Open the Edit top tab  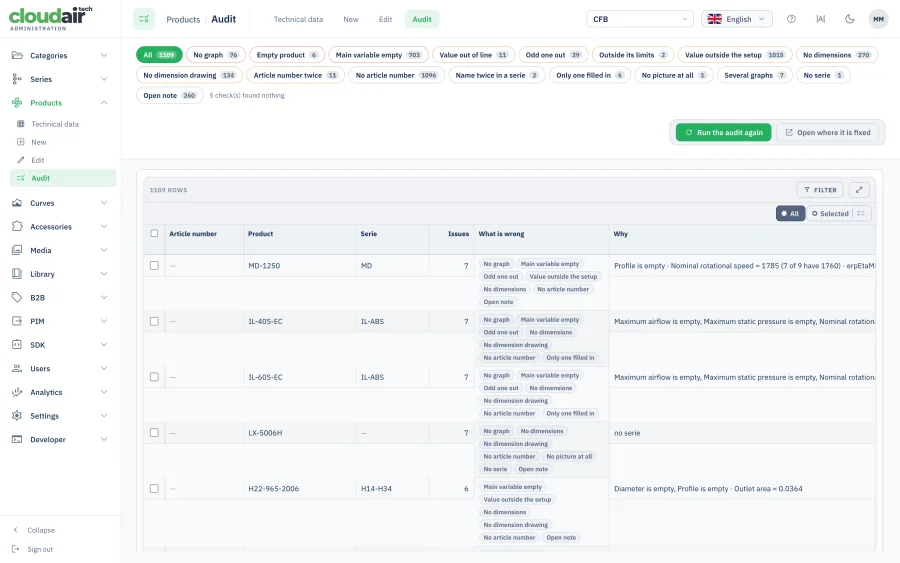[x=385, y=19]
